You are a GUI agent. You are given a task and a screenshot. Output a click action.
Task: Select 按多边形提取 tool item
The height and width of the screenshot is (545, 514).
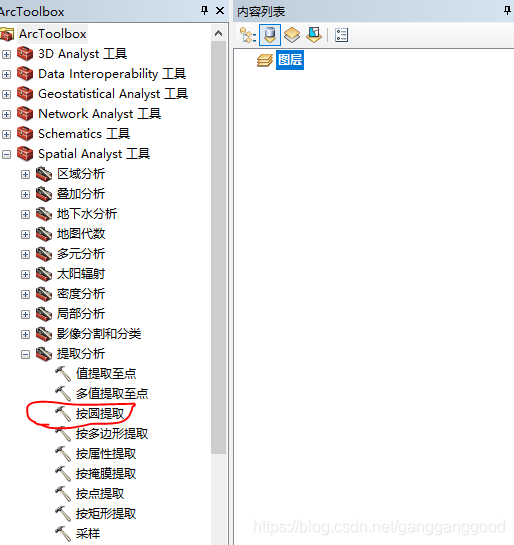pyautogui.click(x=112, y=434)
